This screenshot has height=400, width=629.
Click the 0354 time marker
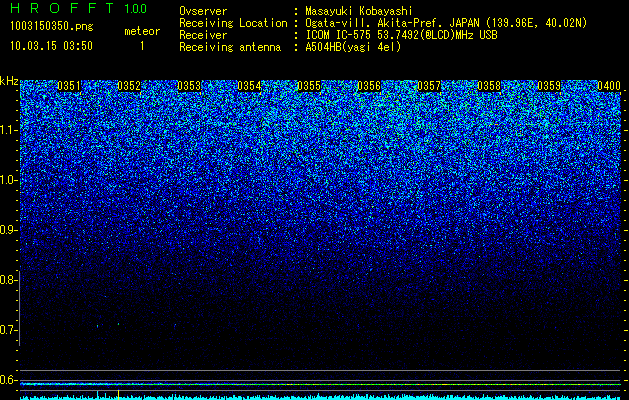click(249, 86)
